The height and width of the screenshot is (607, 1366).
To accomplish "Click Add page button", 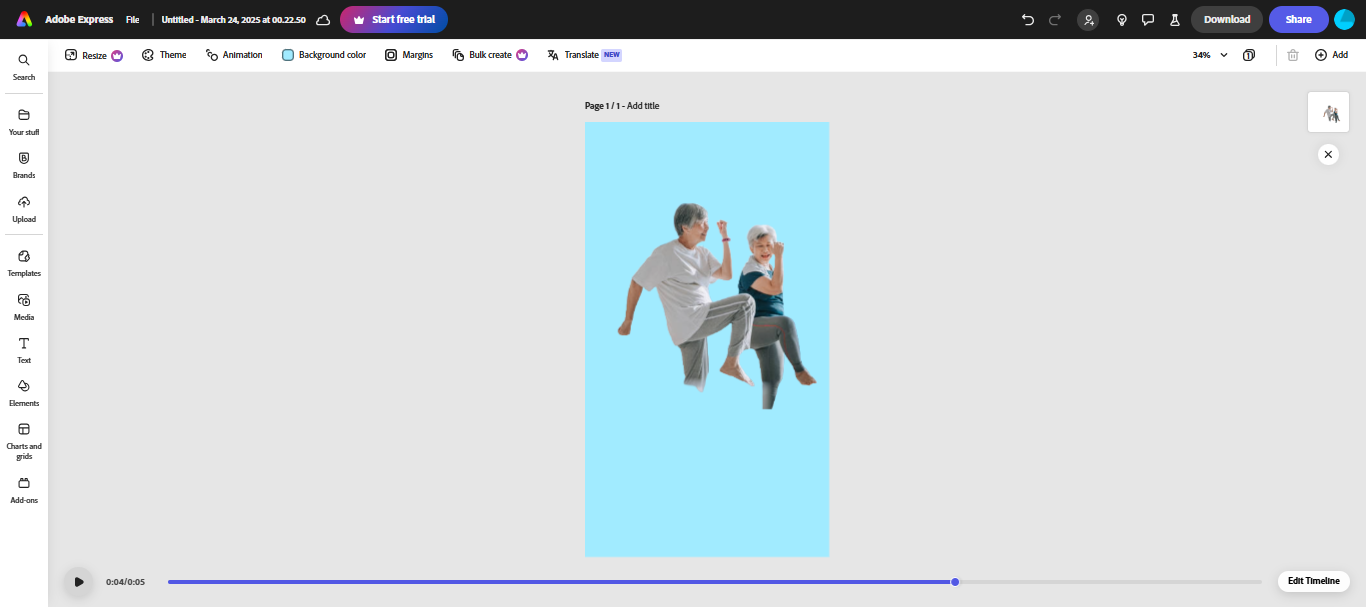I will (x=1331, y=55).
